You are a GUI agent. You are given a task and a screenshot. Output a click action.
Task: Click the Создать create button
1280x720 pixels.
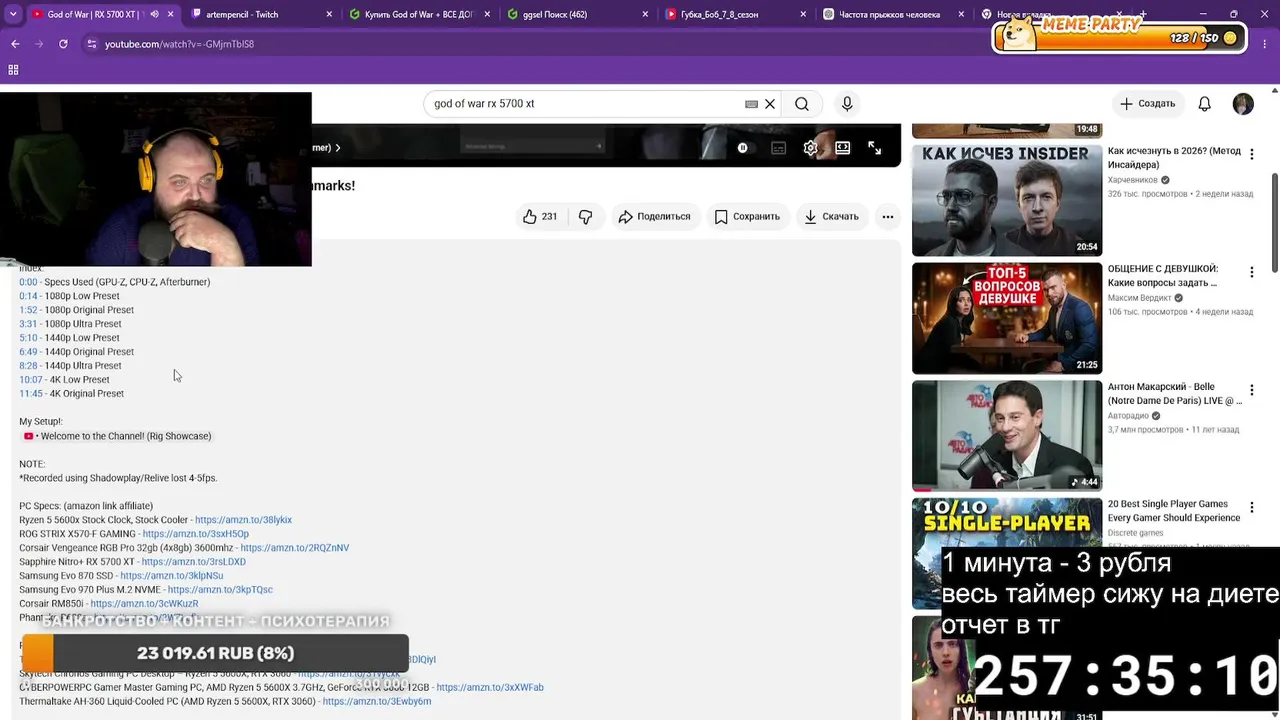[1148, 104]
